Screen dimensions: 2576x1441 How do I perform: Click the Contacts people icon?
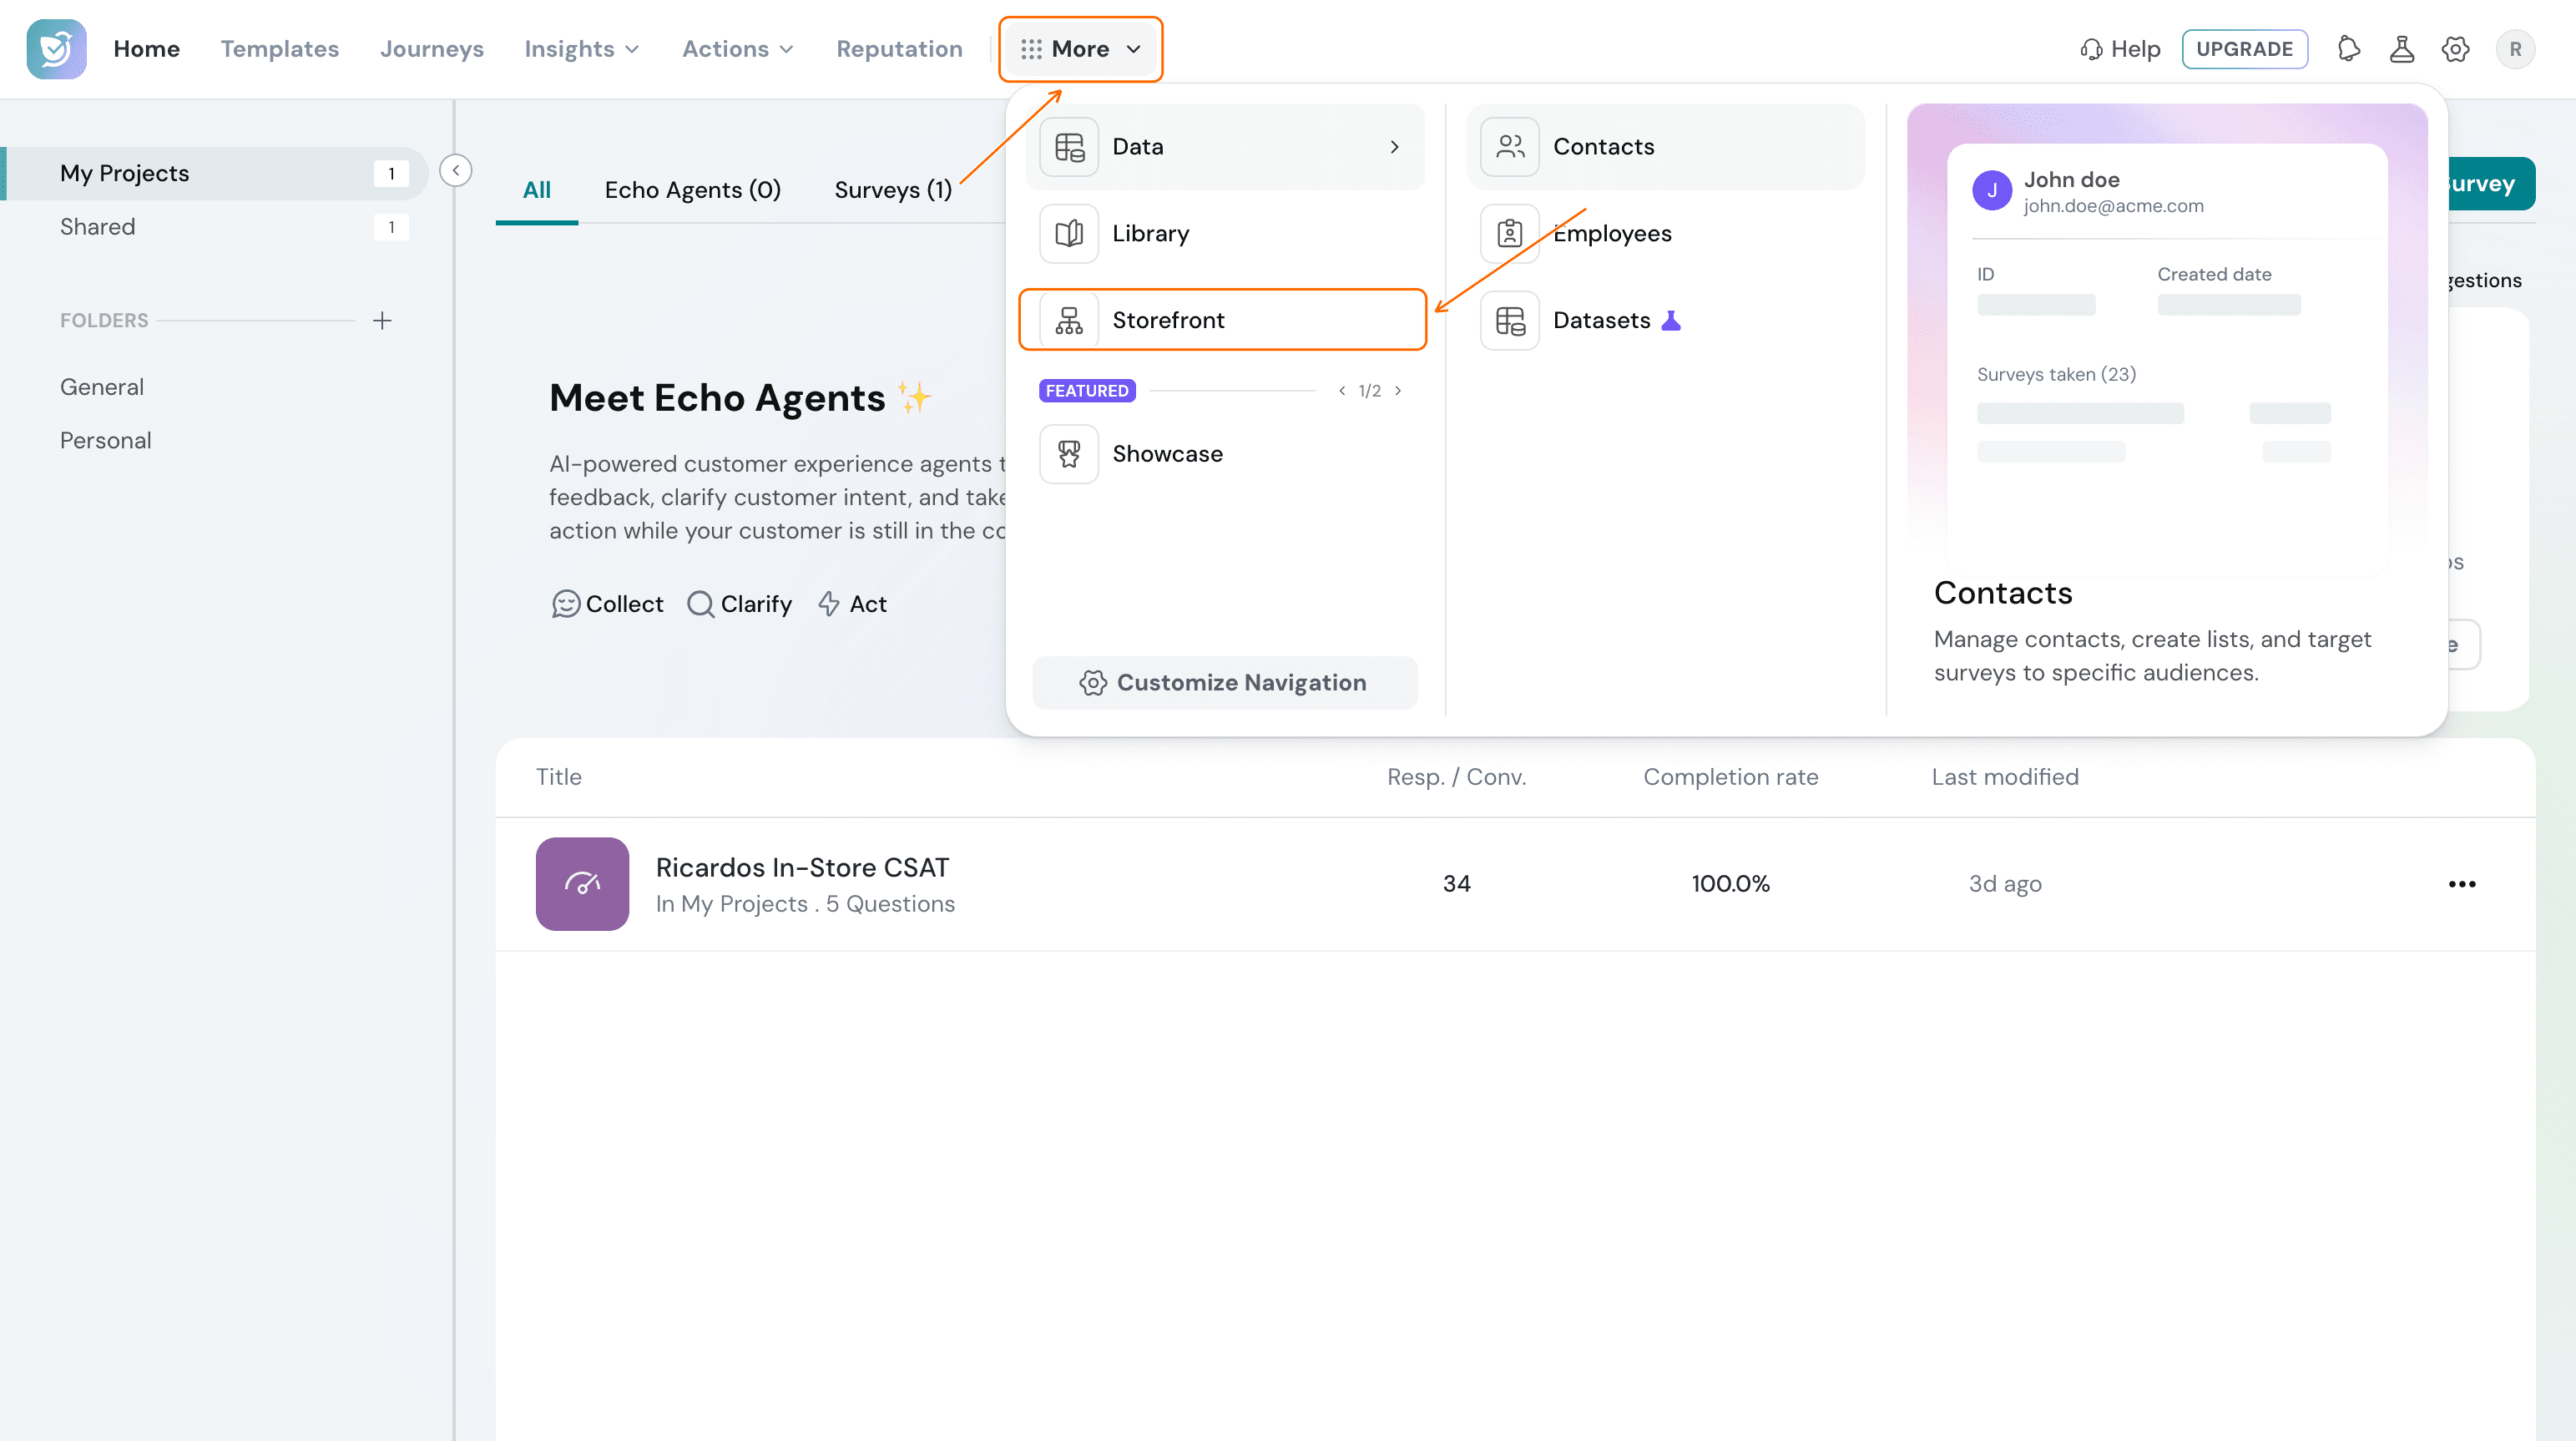(1510, 147)
